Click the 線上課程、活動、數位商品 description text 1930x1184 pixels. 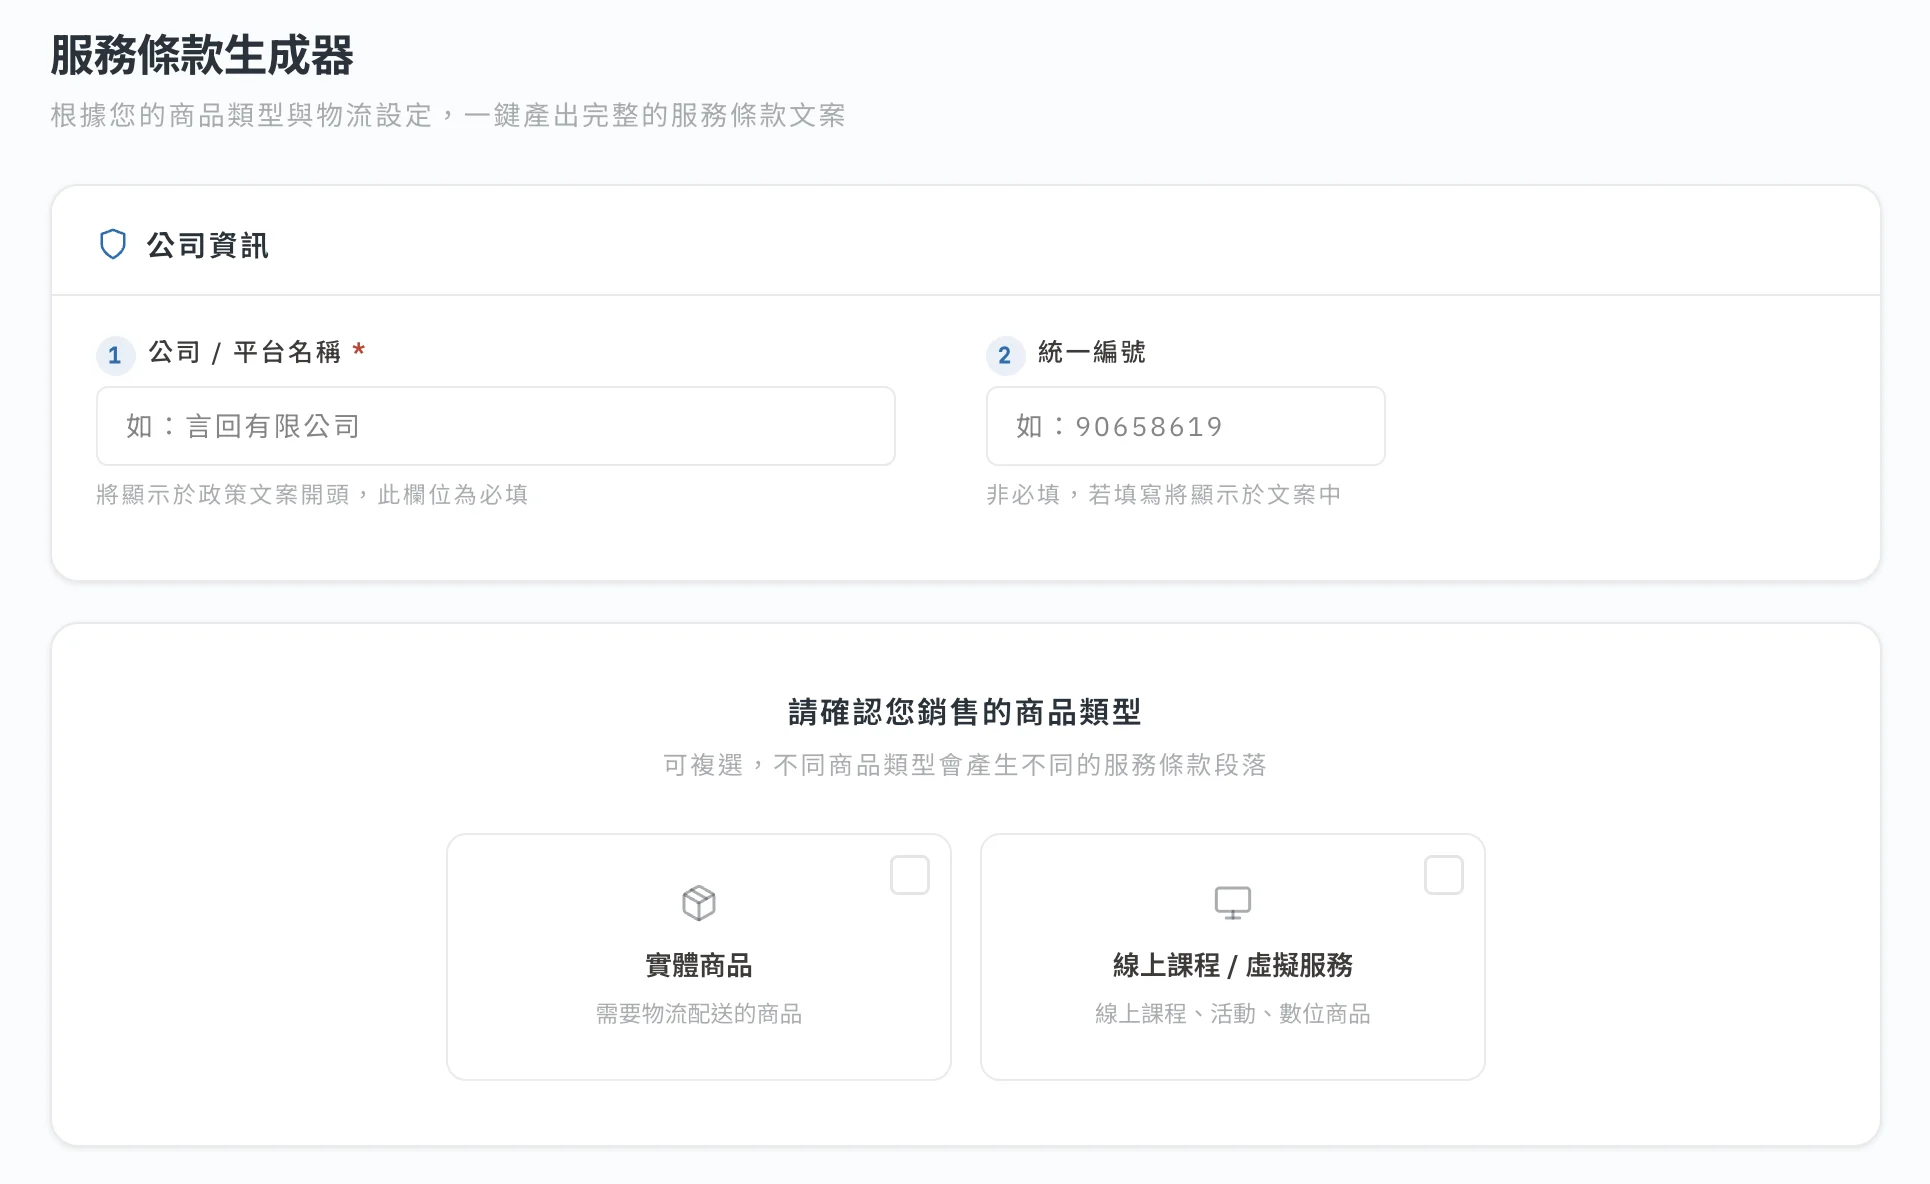[1232, 1014]
